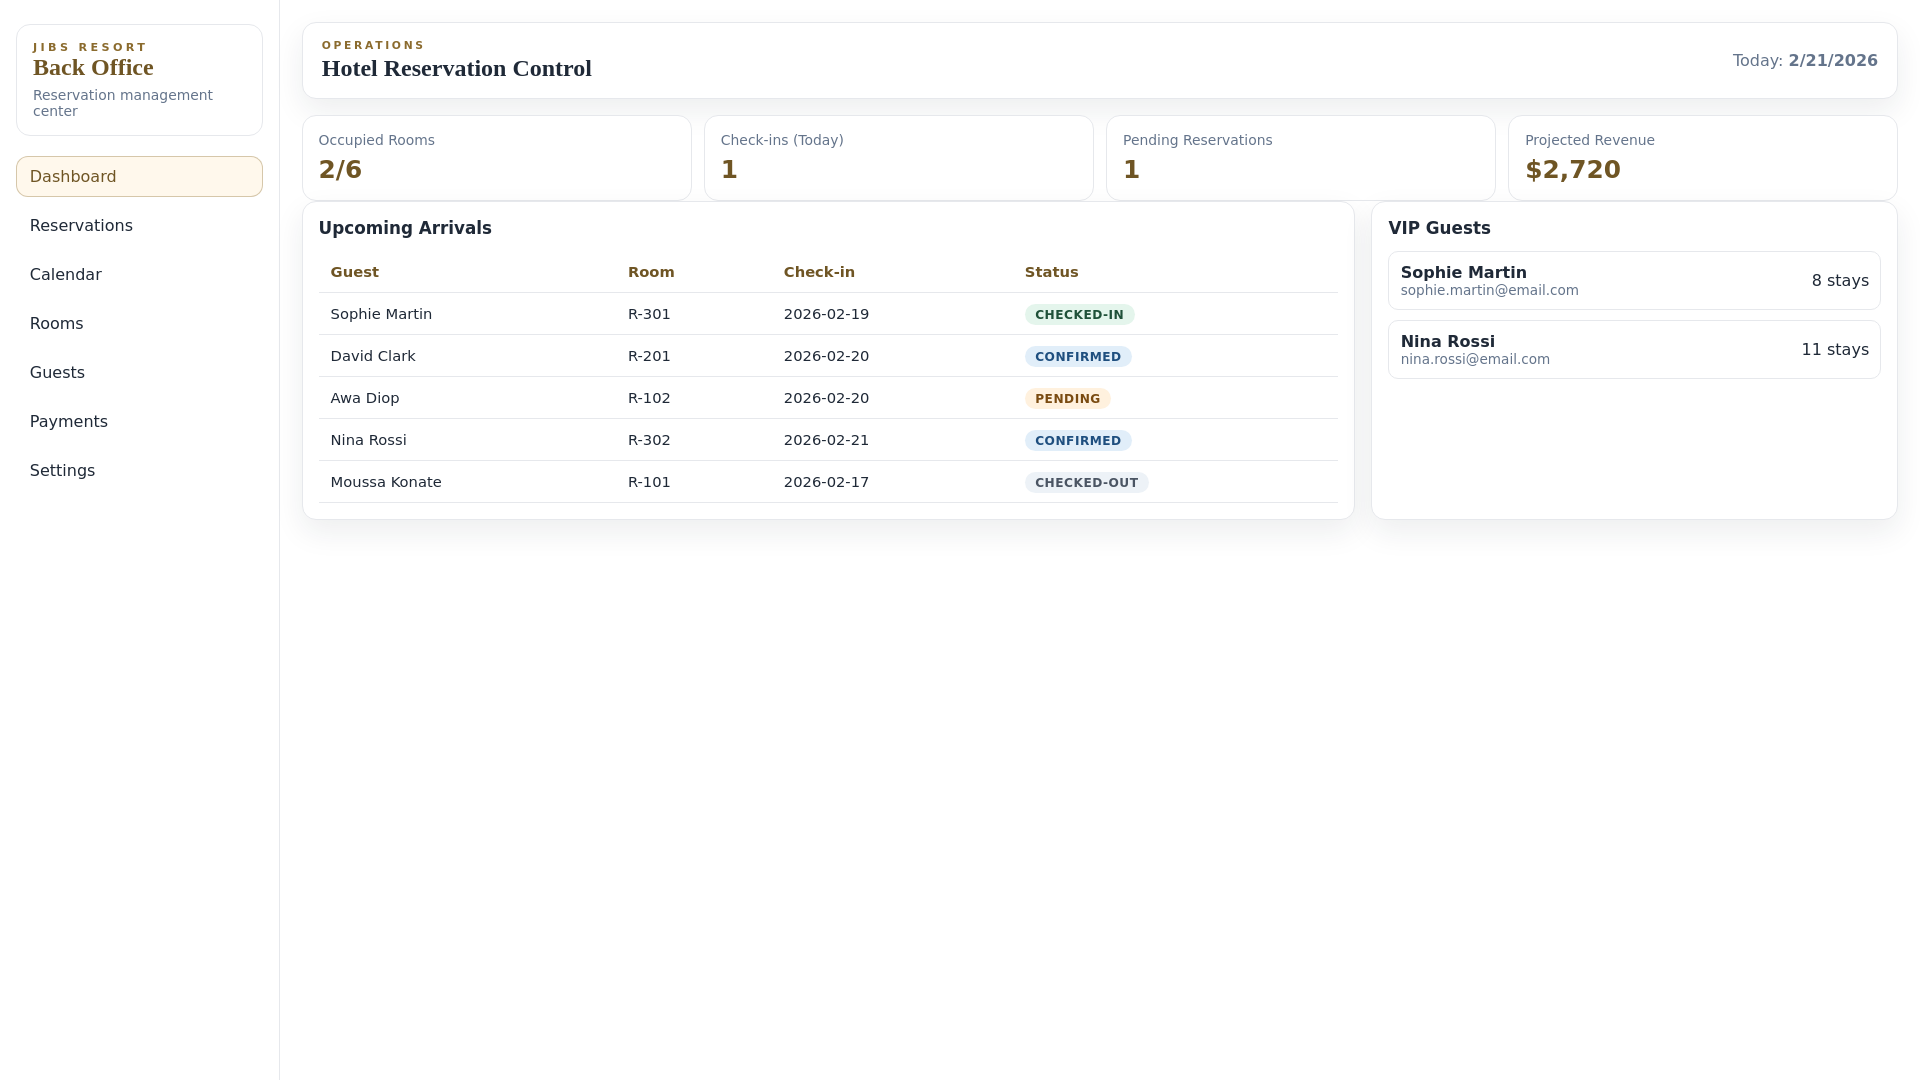Click the Check-in column header

[x=819, y=272]
